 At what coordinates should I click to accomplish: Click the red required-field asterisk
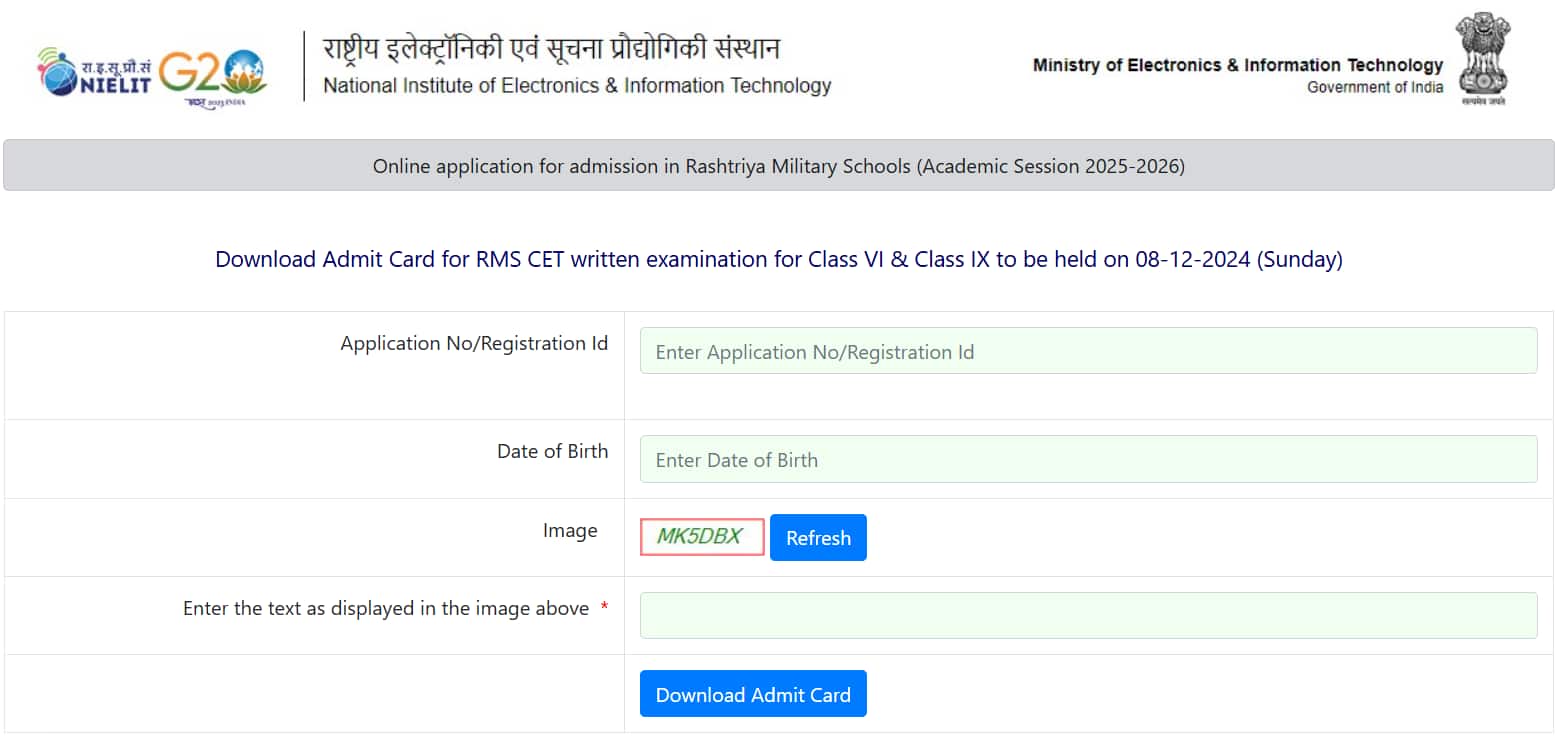pyautogui.click(x=604, y=608)
